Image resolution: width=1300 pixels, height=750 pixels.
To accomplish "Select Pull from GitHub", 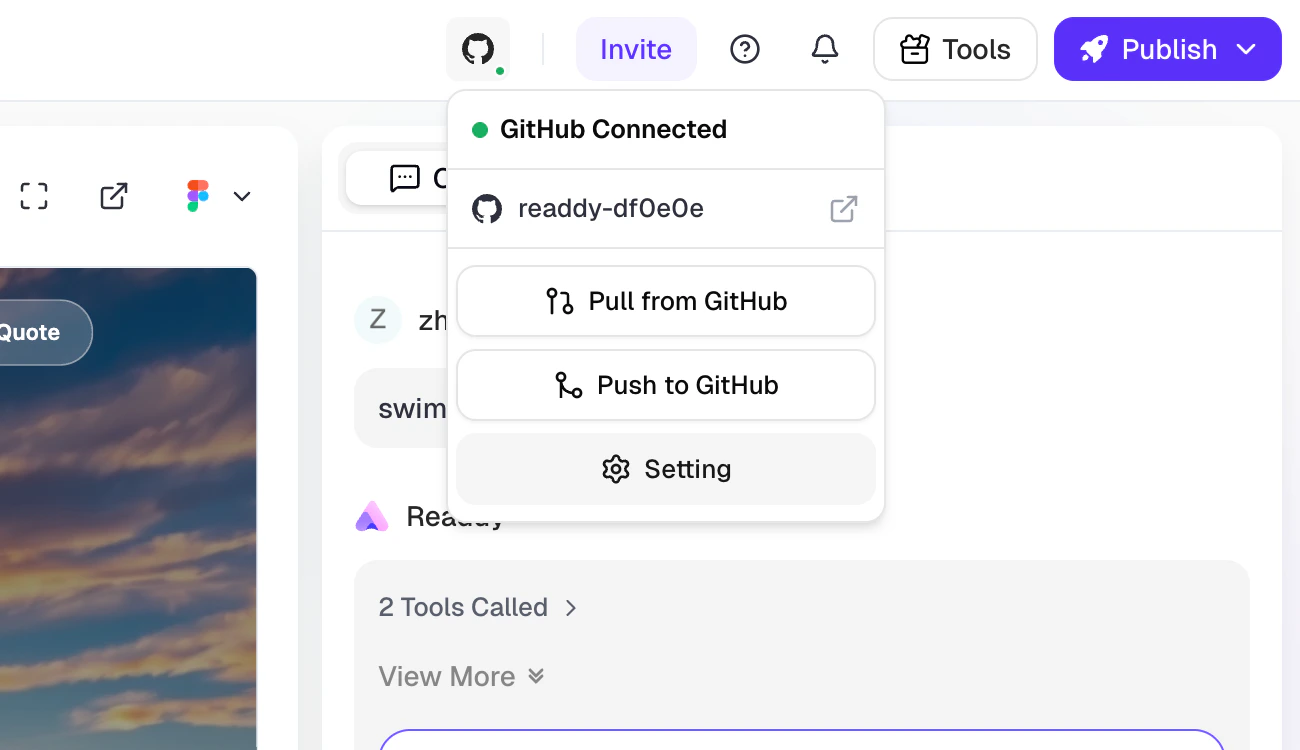I will point(666,301).
